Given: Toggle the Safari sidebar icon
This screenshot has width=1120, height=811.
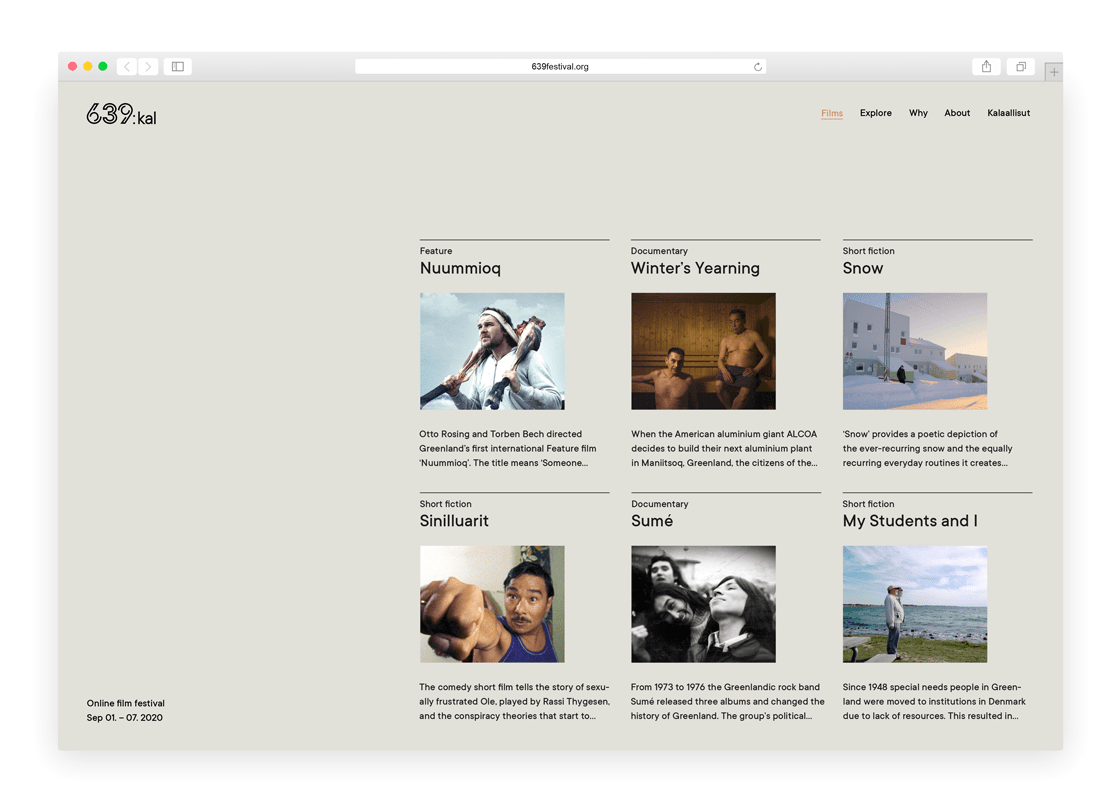Looking at the screenshot, I should 178,67.
